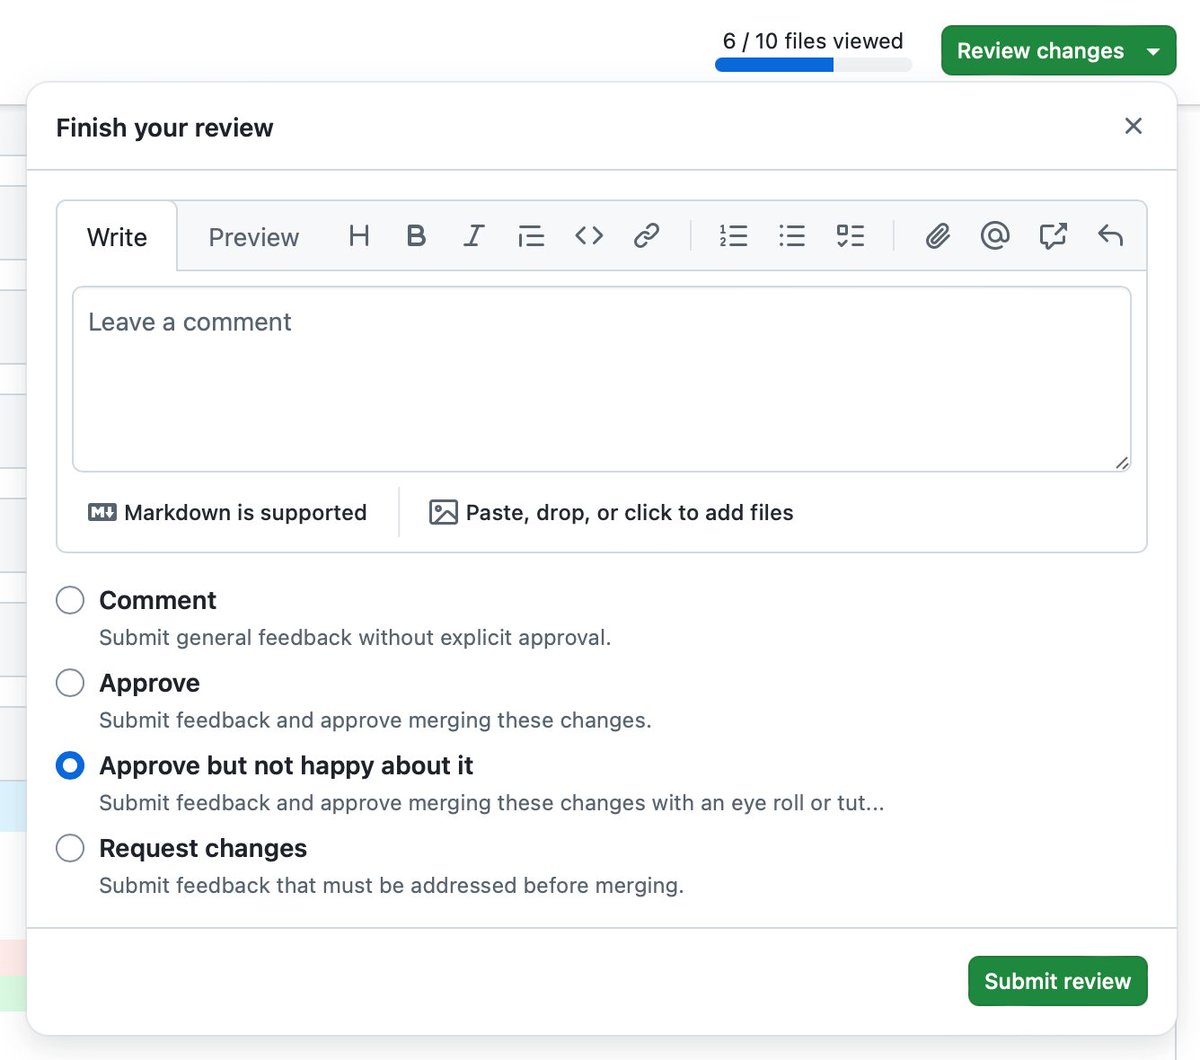Reference an issue or pull request icon
Screen dimensions: 1200x1060
1053,236
